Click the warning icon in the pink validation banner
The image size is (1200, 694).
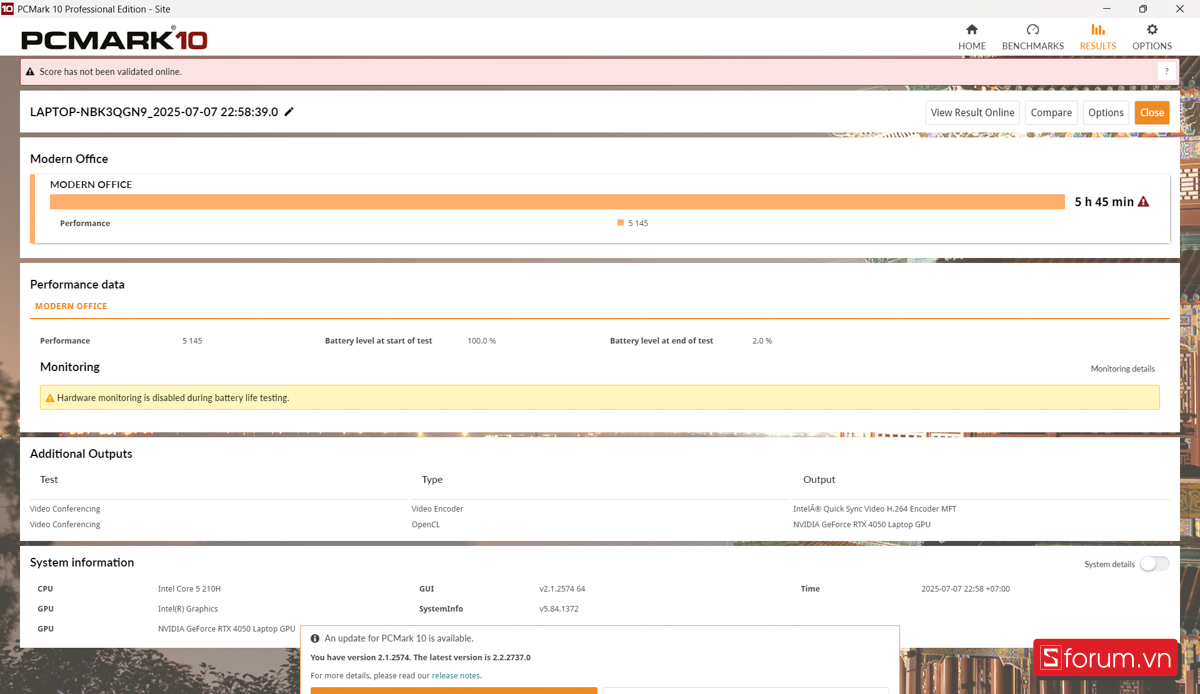click(30, 72)
